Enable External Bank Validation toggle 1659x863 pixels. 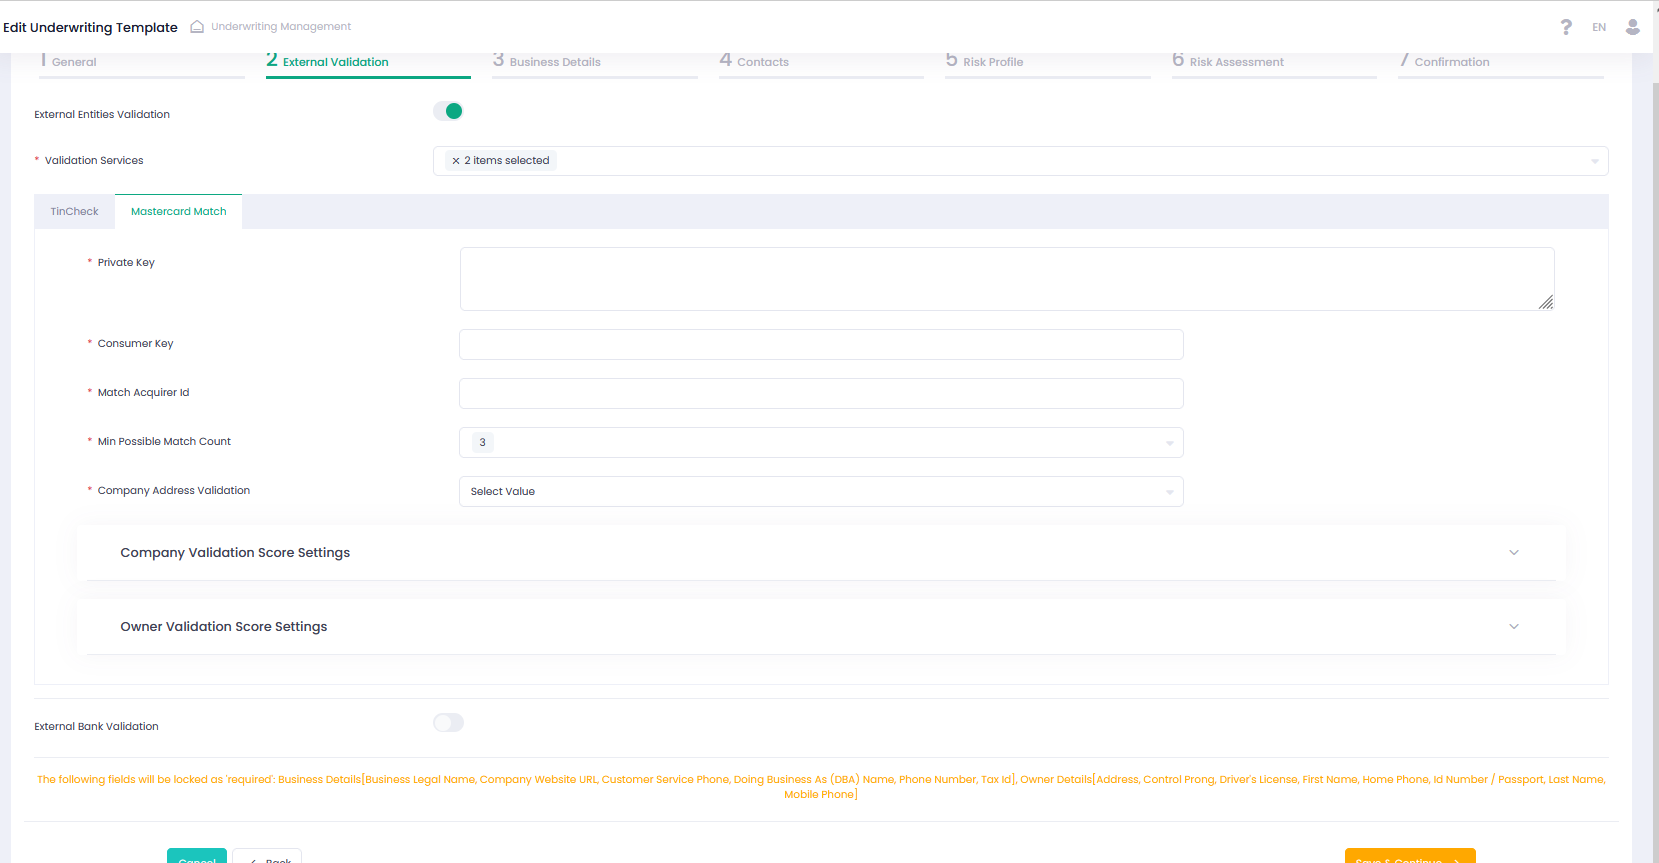pyautogui.click(x=448, y=723)
